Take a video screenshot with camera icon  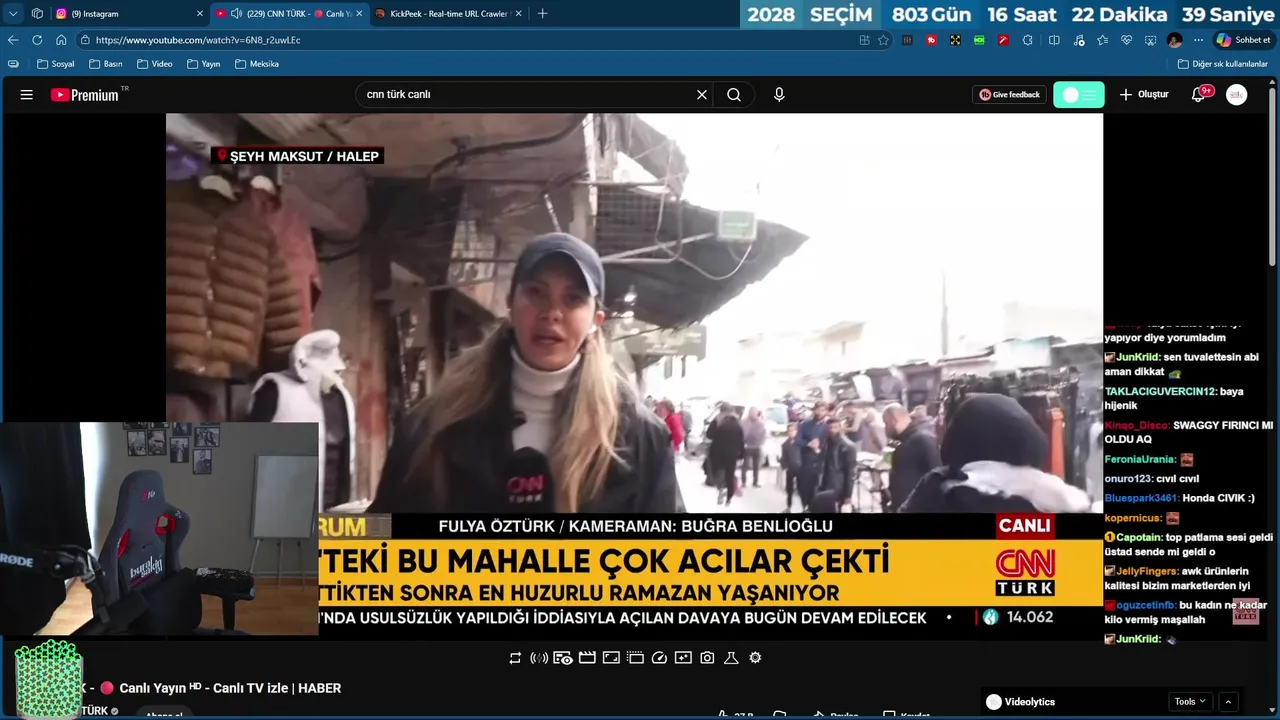[707, 658]
